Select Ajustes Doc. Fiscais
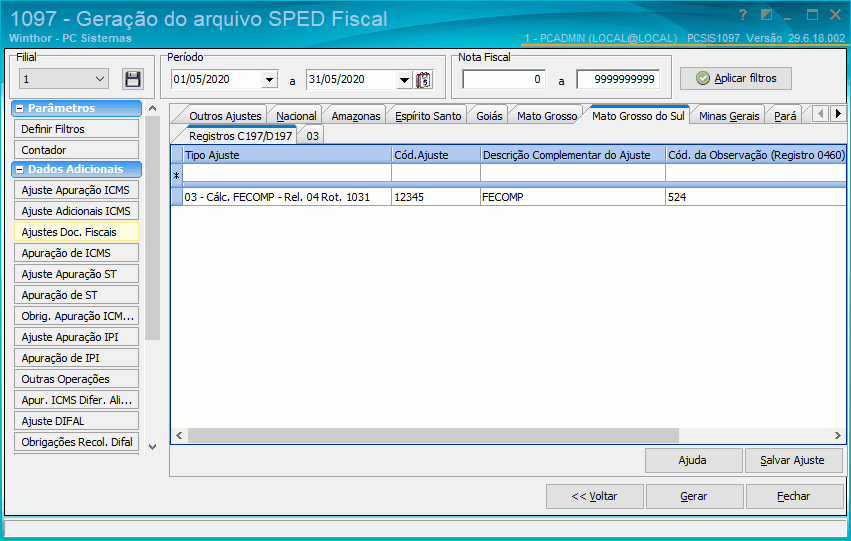The image size is (851, 541). pyautogui.click(x=77, y=232)
